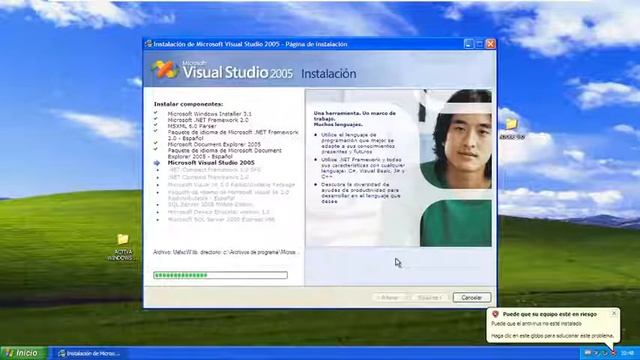The image size is (640, 360).
Task: Click the promotional photo of the man
Action: coord(456,139)
